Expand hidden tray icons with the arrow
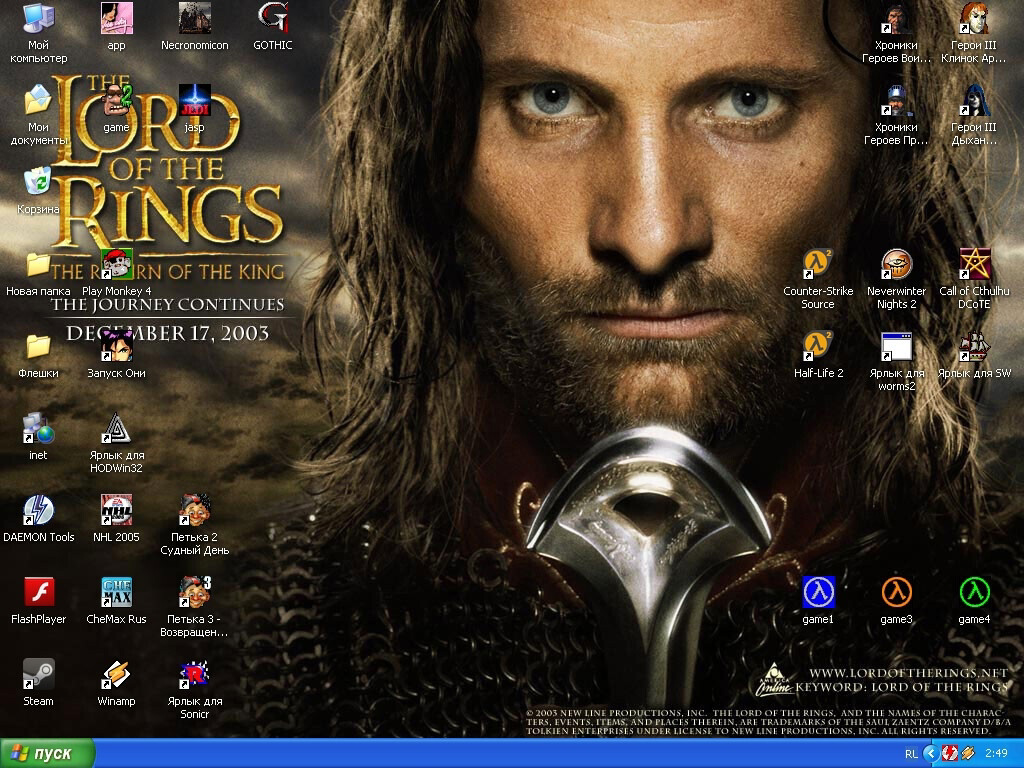The image size is (1024, 768). pyautogui.click(x=931, y=754)
